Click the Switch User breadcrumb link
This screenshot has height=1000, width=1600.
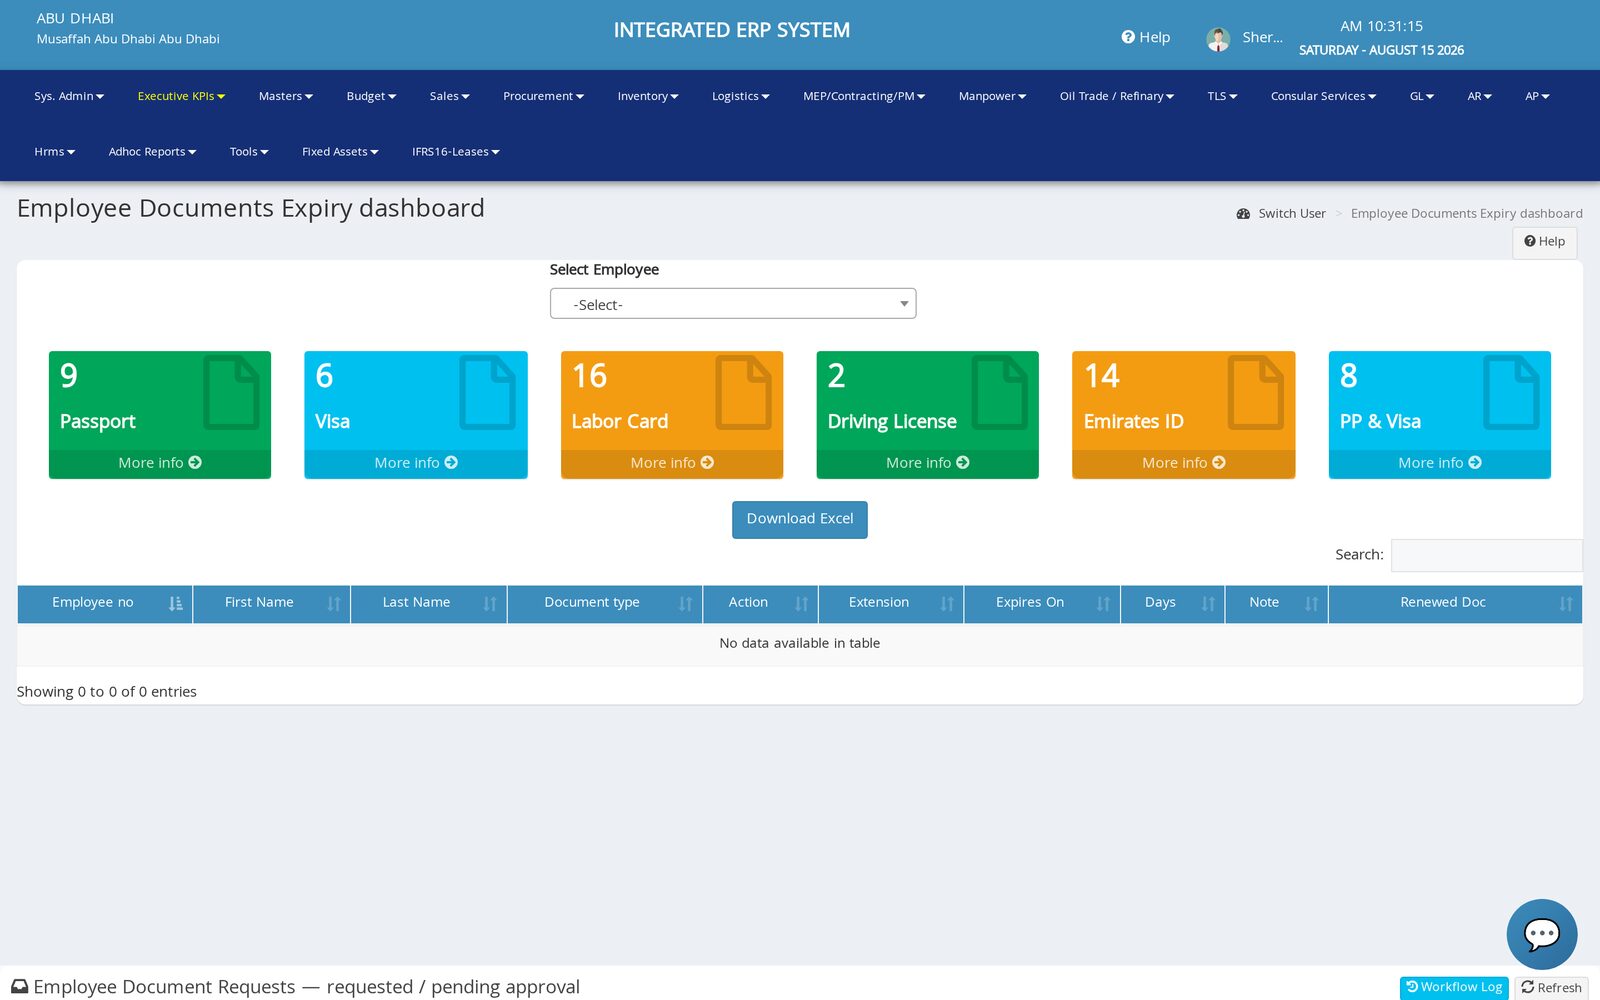[1291, 214]
